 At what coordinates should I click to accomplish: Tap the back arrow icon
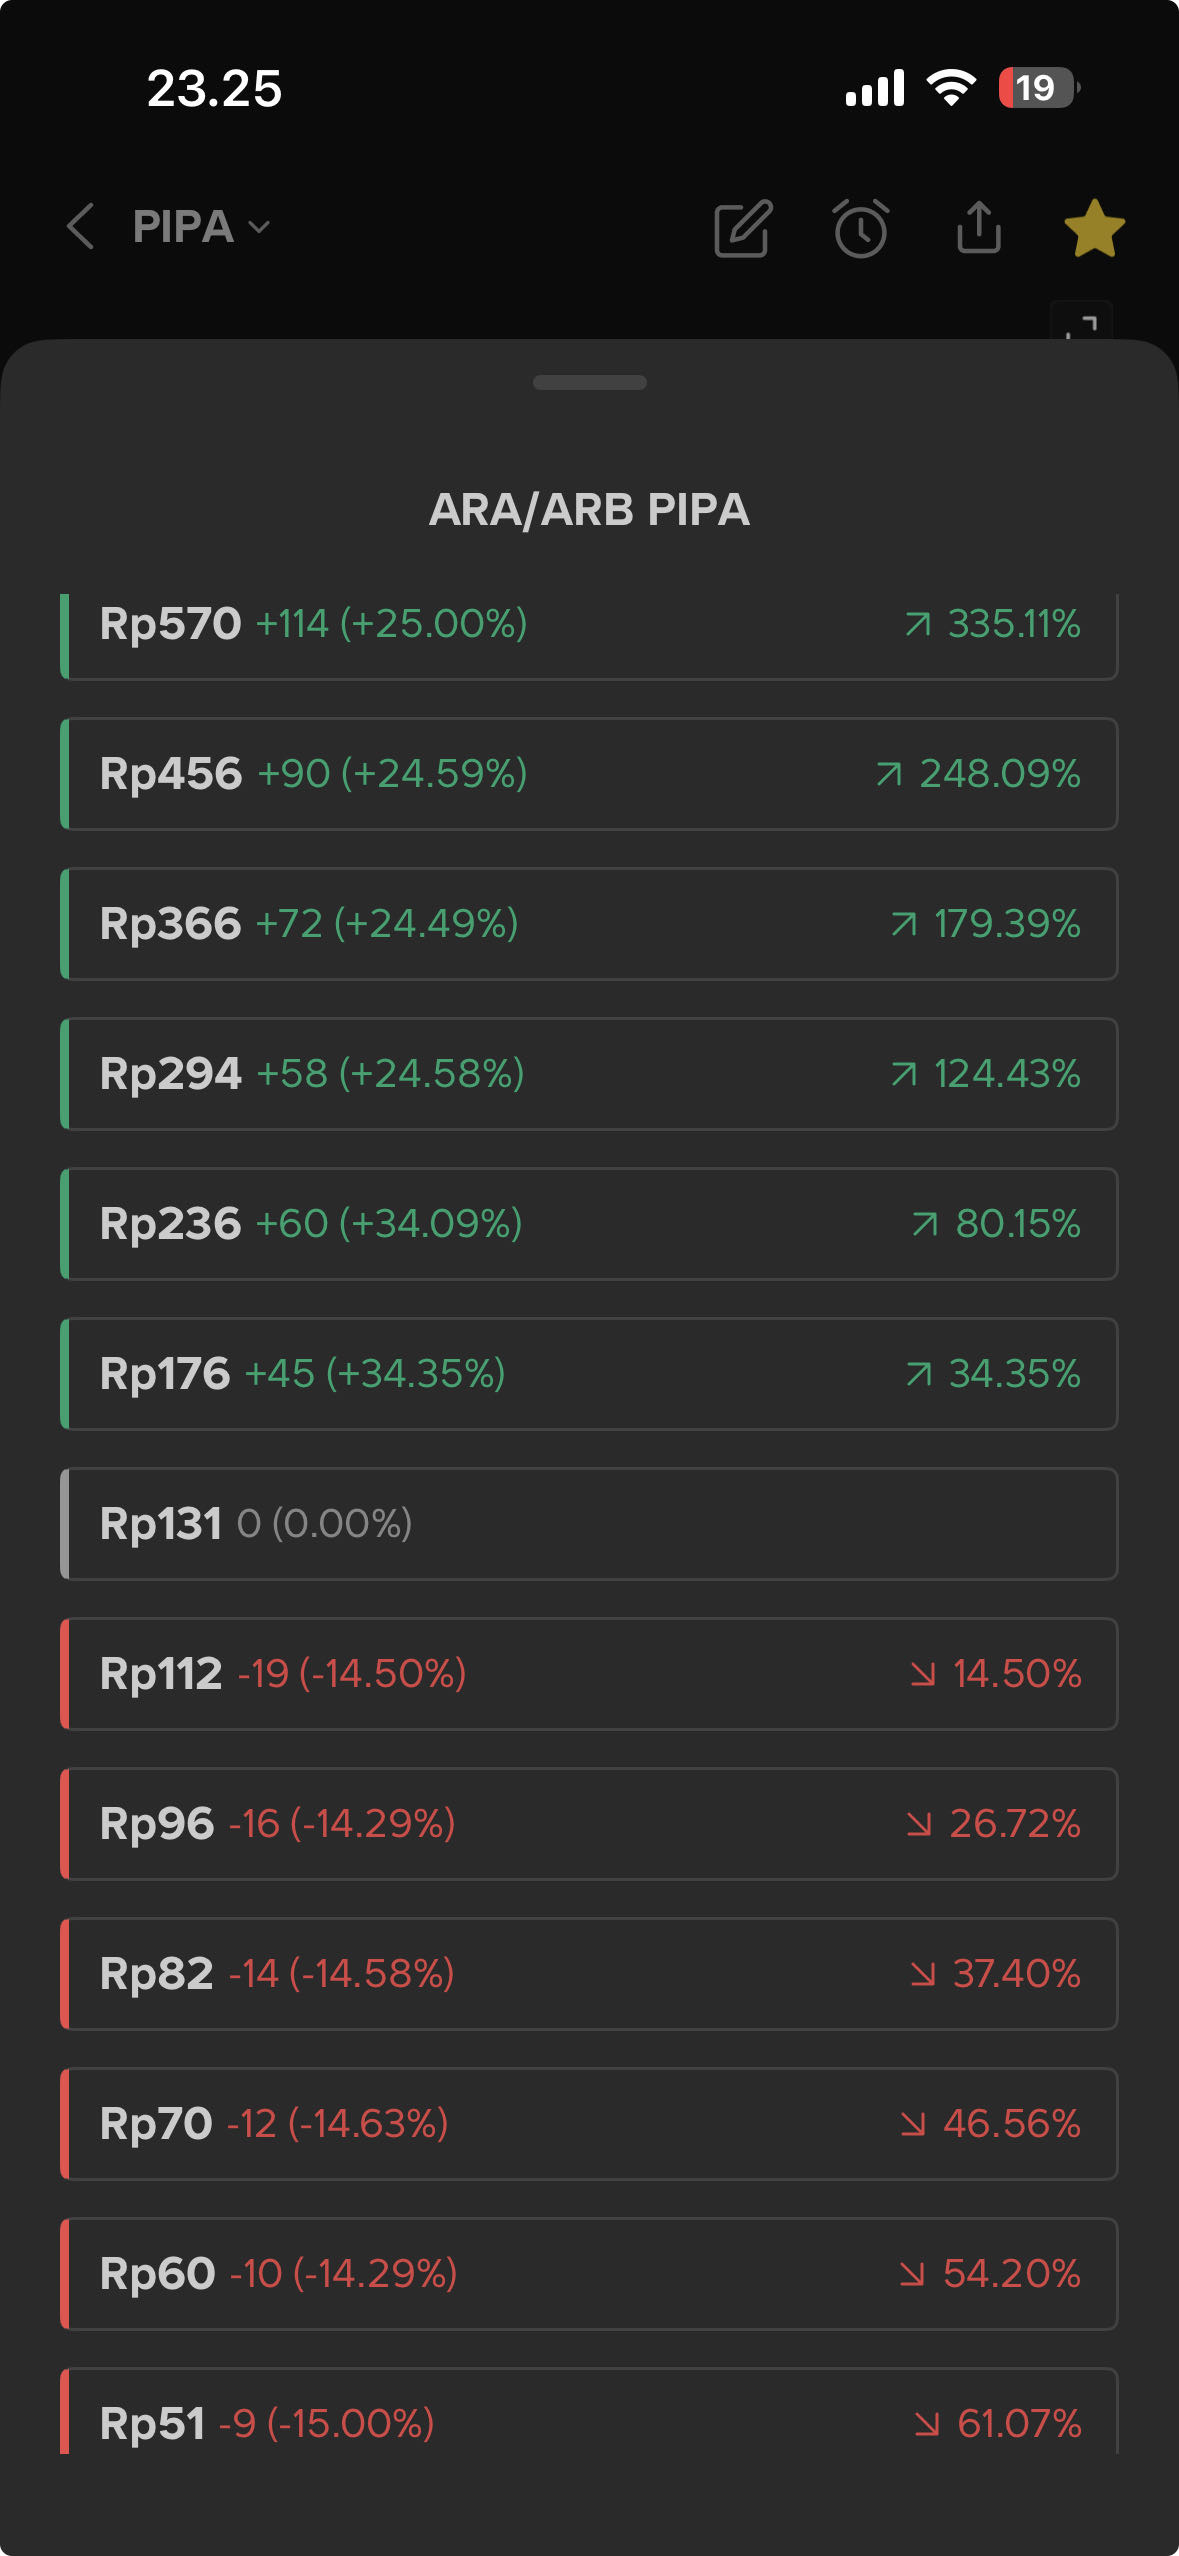tap(81, 227)
